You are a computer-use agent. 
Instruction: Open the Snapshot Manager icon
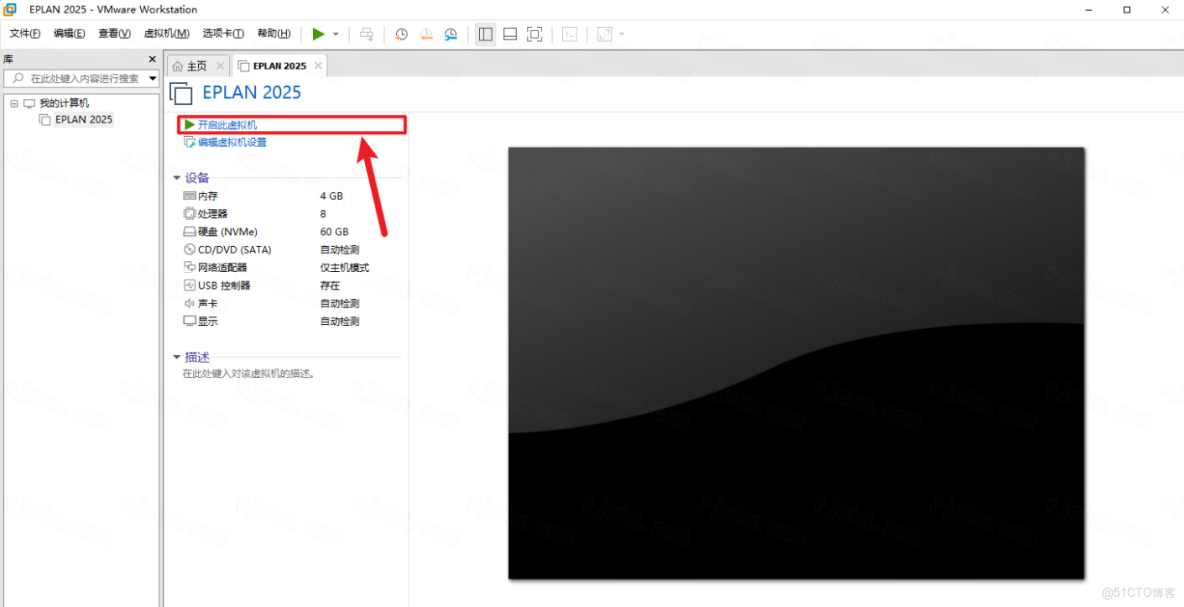(451, 33)
